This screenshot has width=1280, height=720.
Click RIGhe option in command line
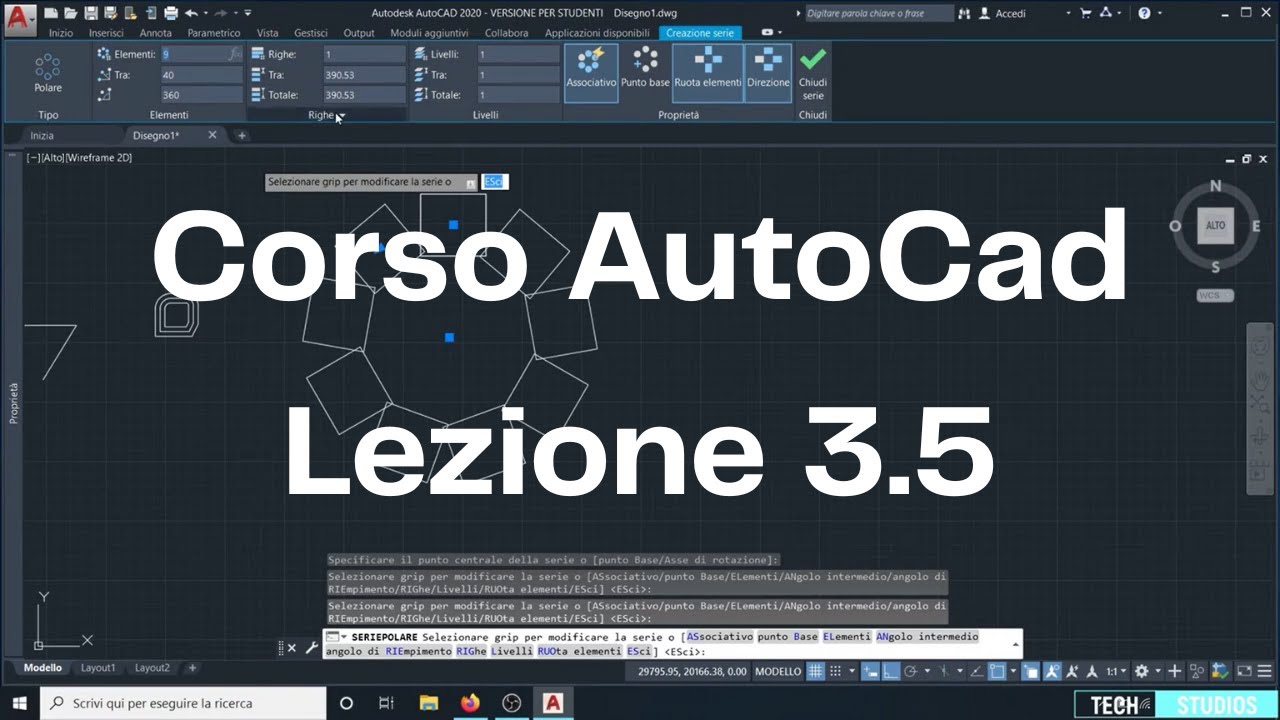(471, 651)
